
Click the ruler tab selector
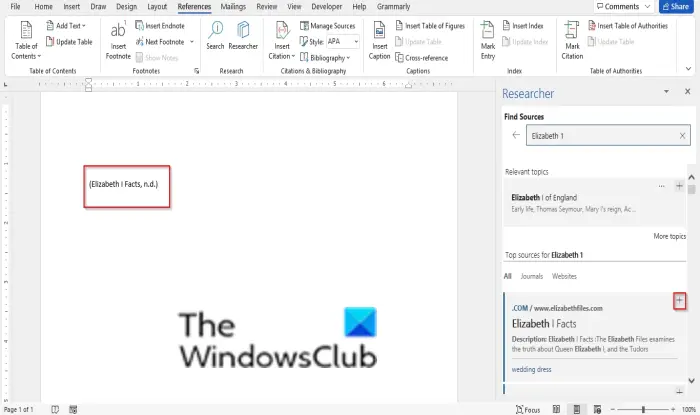5,84
